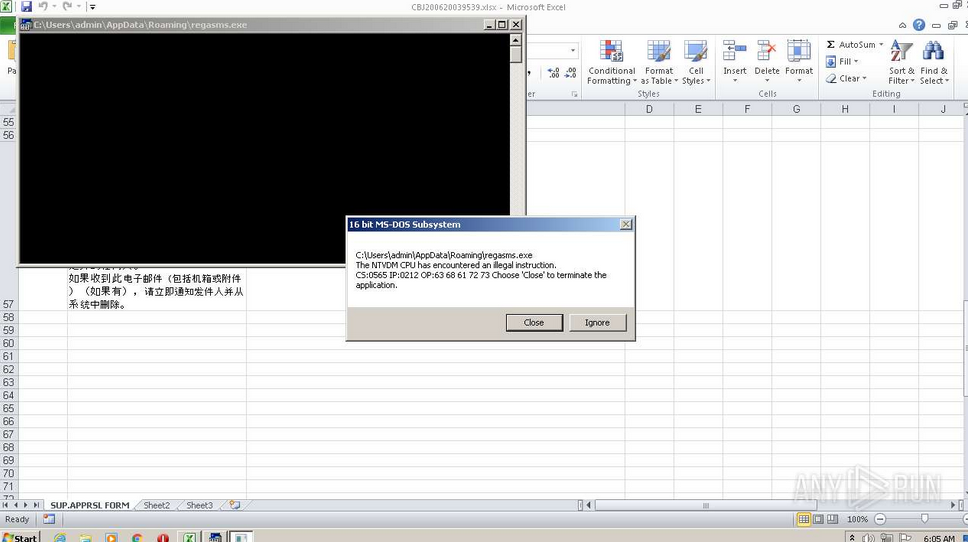
Task: Click Excel taskbar button
Action: (x=189, y=538)
